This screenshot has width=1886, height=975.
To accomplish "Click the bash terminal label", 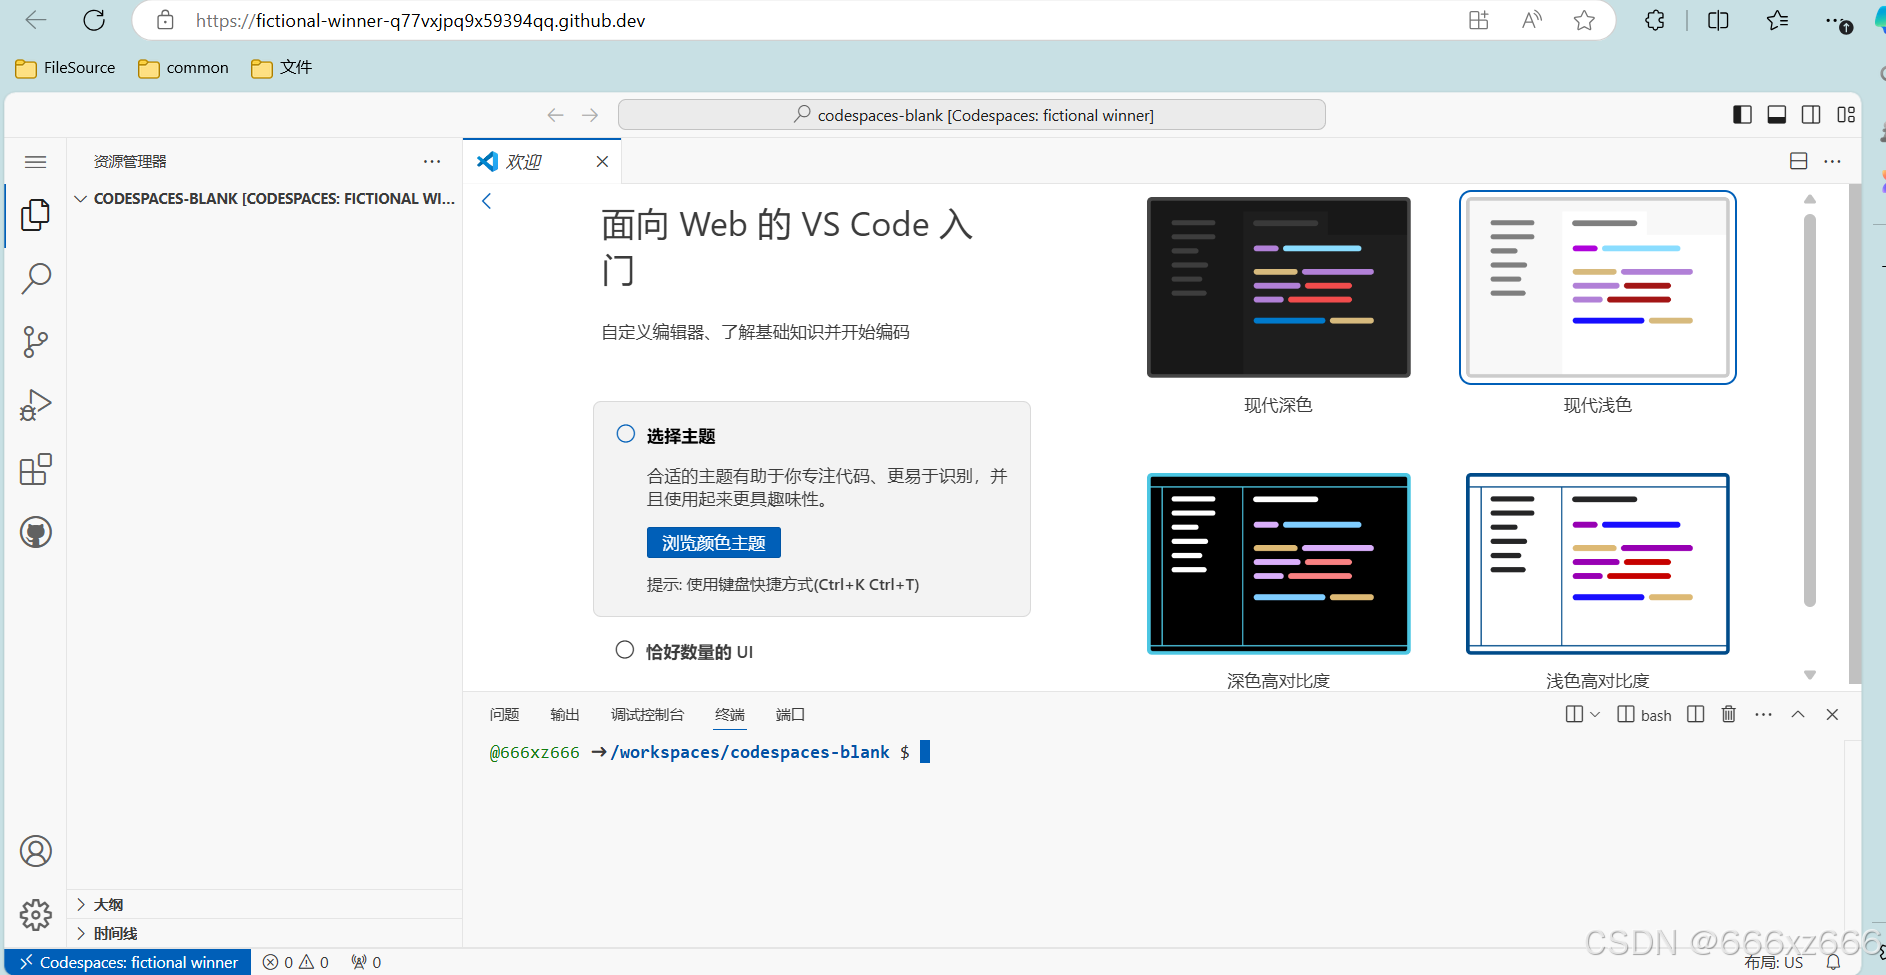I will pos(1644,714).
